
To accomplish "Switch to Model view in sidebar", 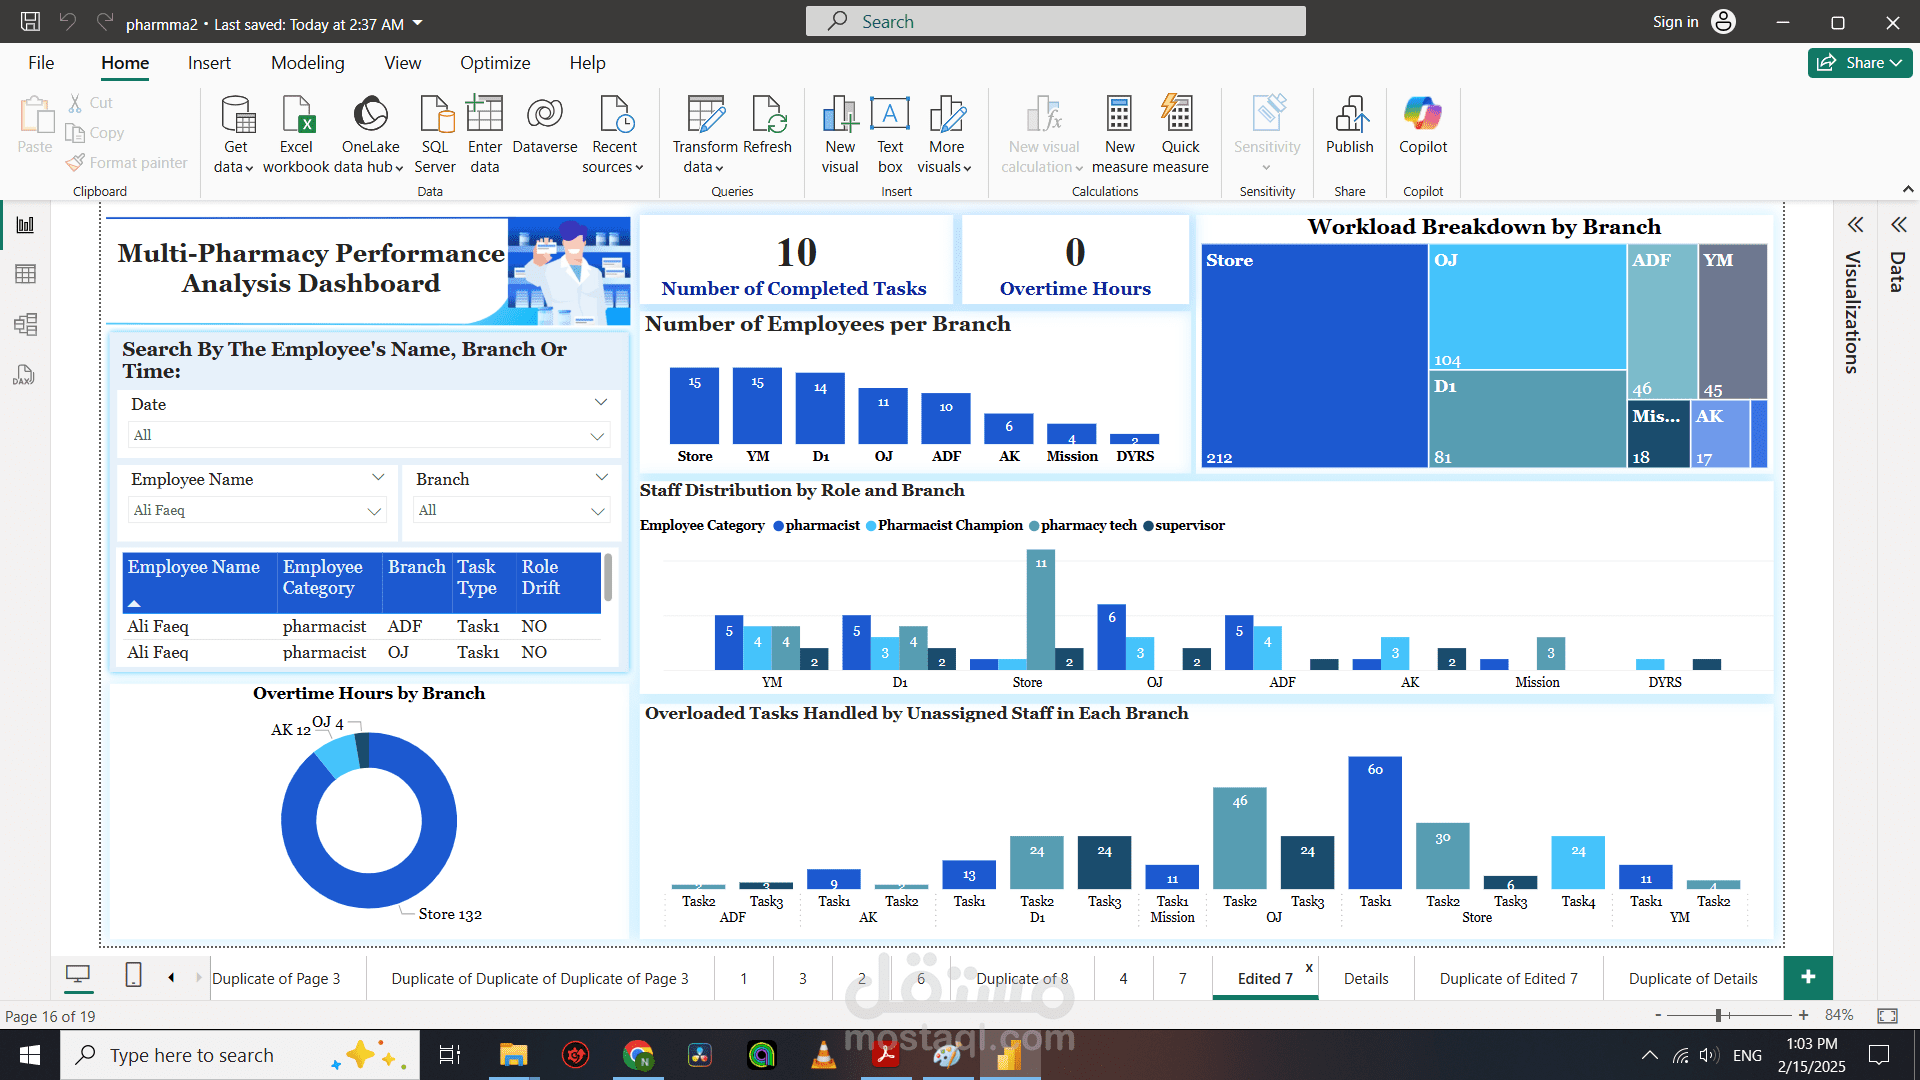I will [25, 324].
